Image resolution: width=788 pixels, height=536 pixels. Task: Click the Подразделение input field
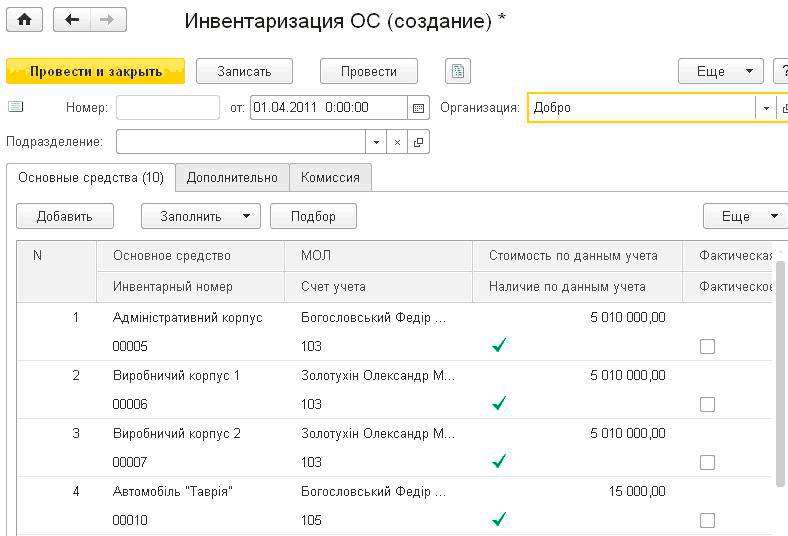(x=241, y=142)
